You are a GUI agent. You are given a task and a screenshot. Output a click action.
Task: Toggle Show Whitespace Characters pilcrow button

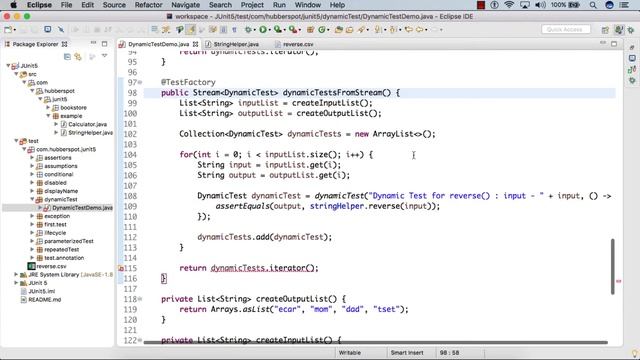click(x=234, y=29)
